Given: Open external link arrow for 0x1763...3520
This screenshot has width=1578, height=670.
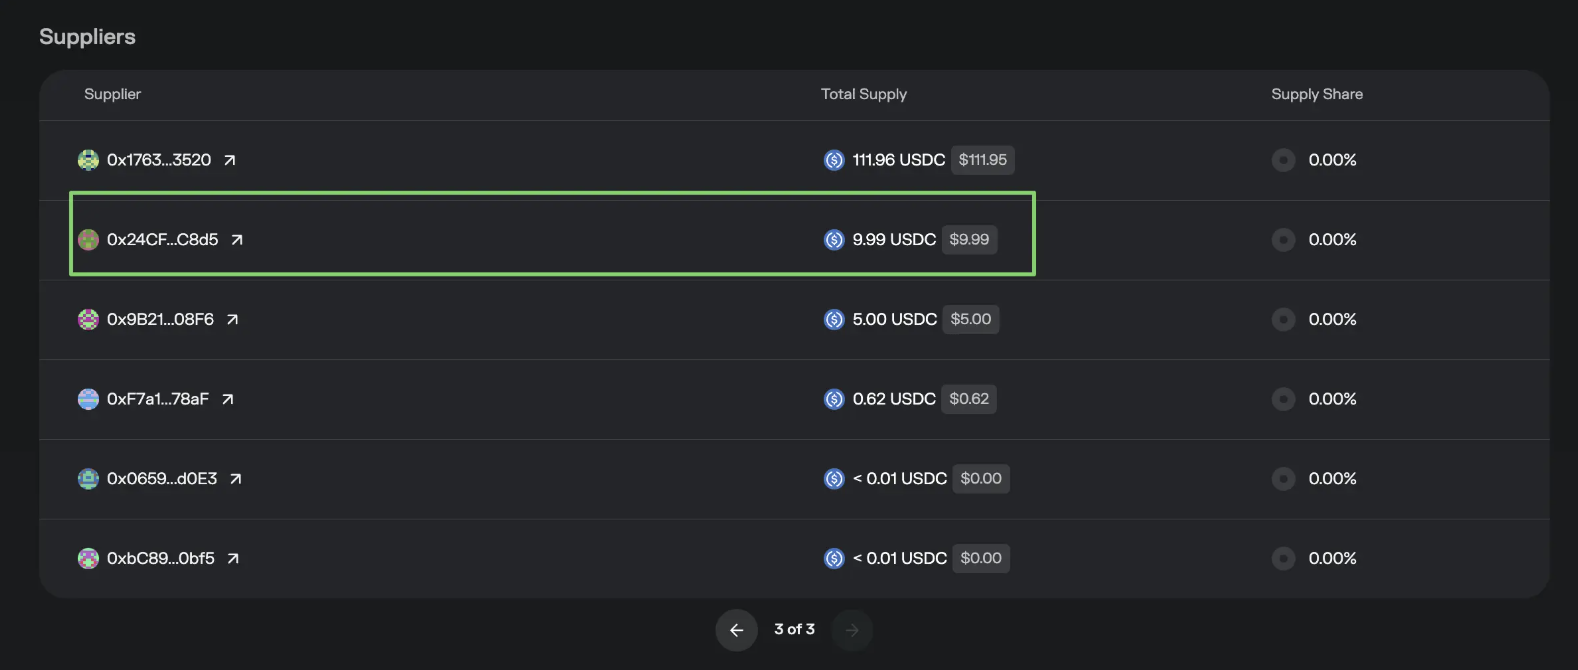Looking at the screenshot, I should [230, 160].
